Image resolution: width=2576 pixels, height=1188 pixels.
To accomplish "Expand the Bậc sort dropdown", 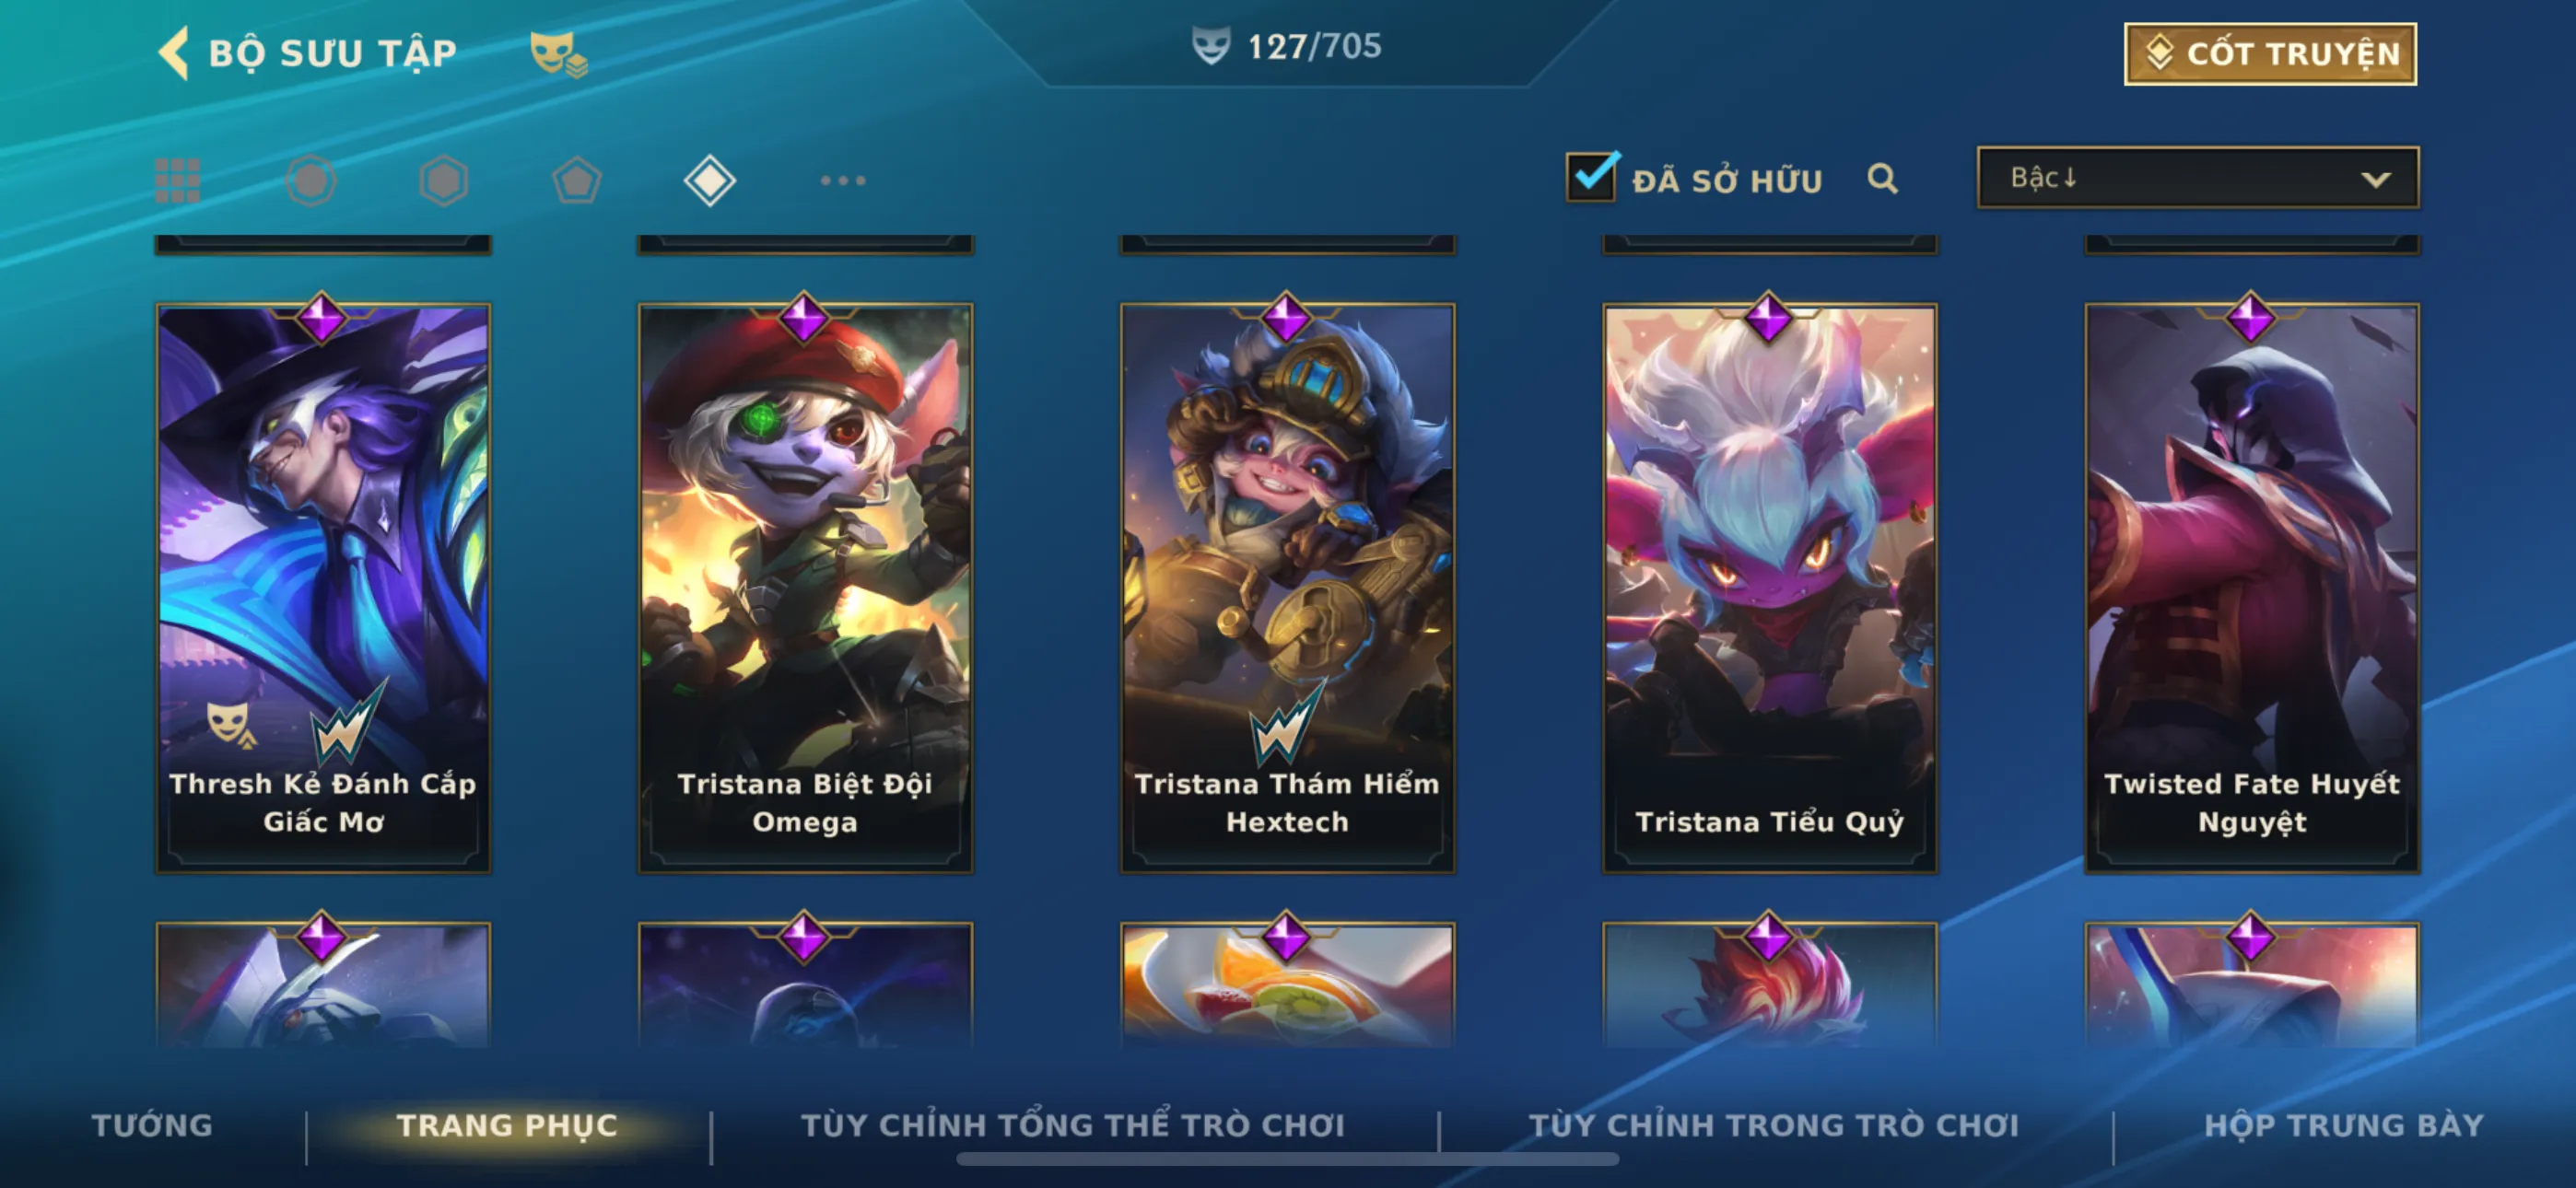I will (2198, 178).
